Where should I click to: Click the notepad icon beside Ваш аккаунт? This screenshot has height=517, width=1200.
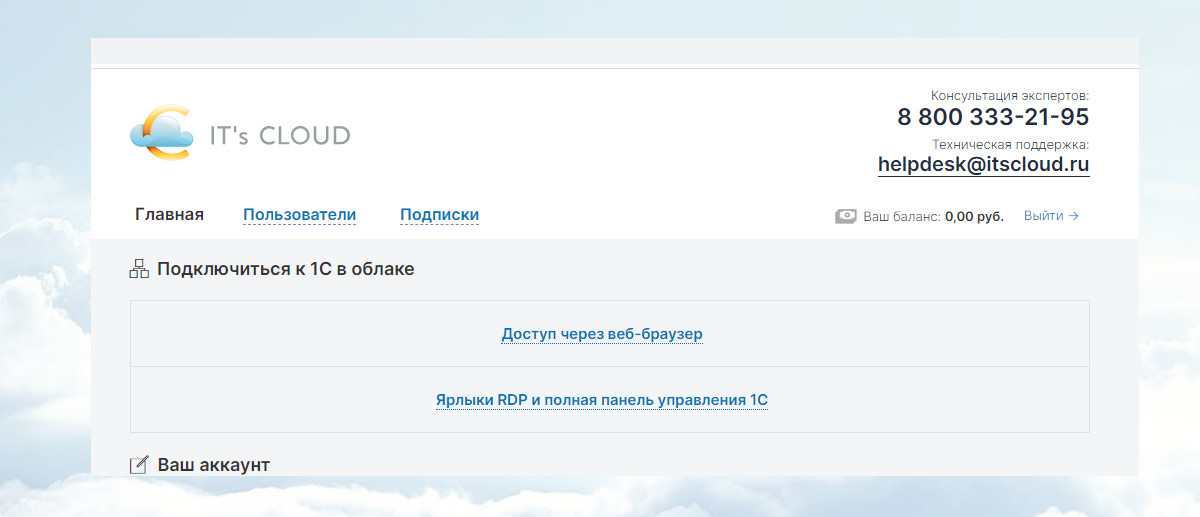(139, 465)
